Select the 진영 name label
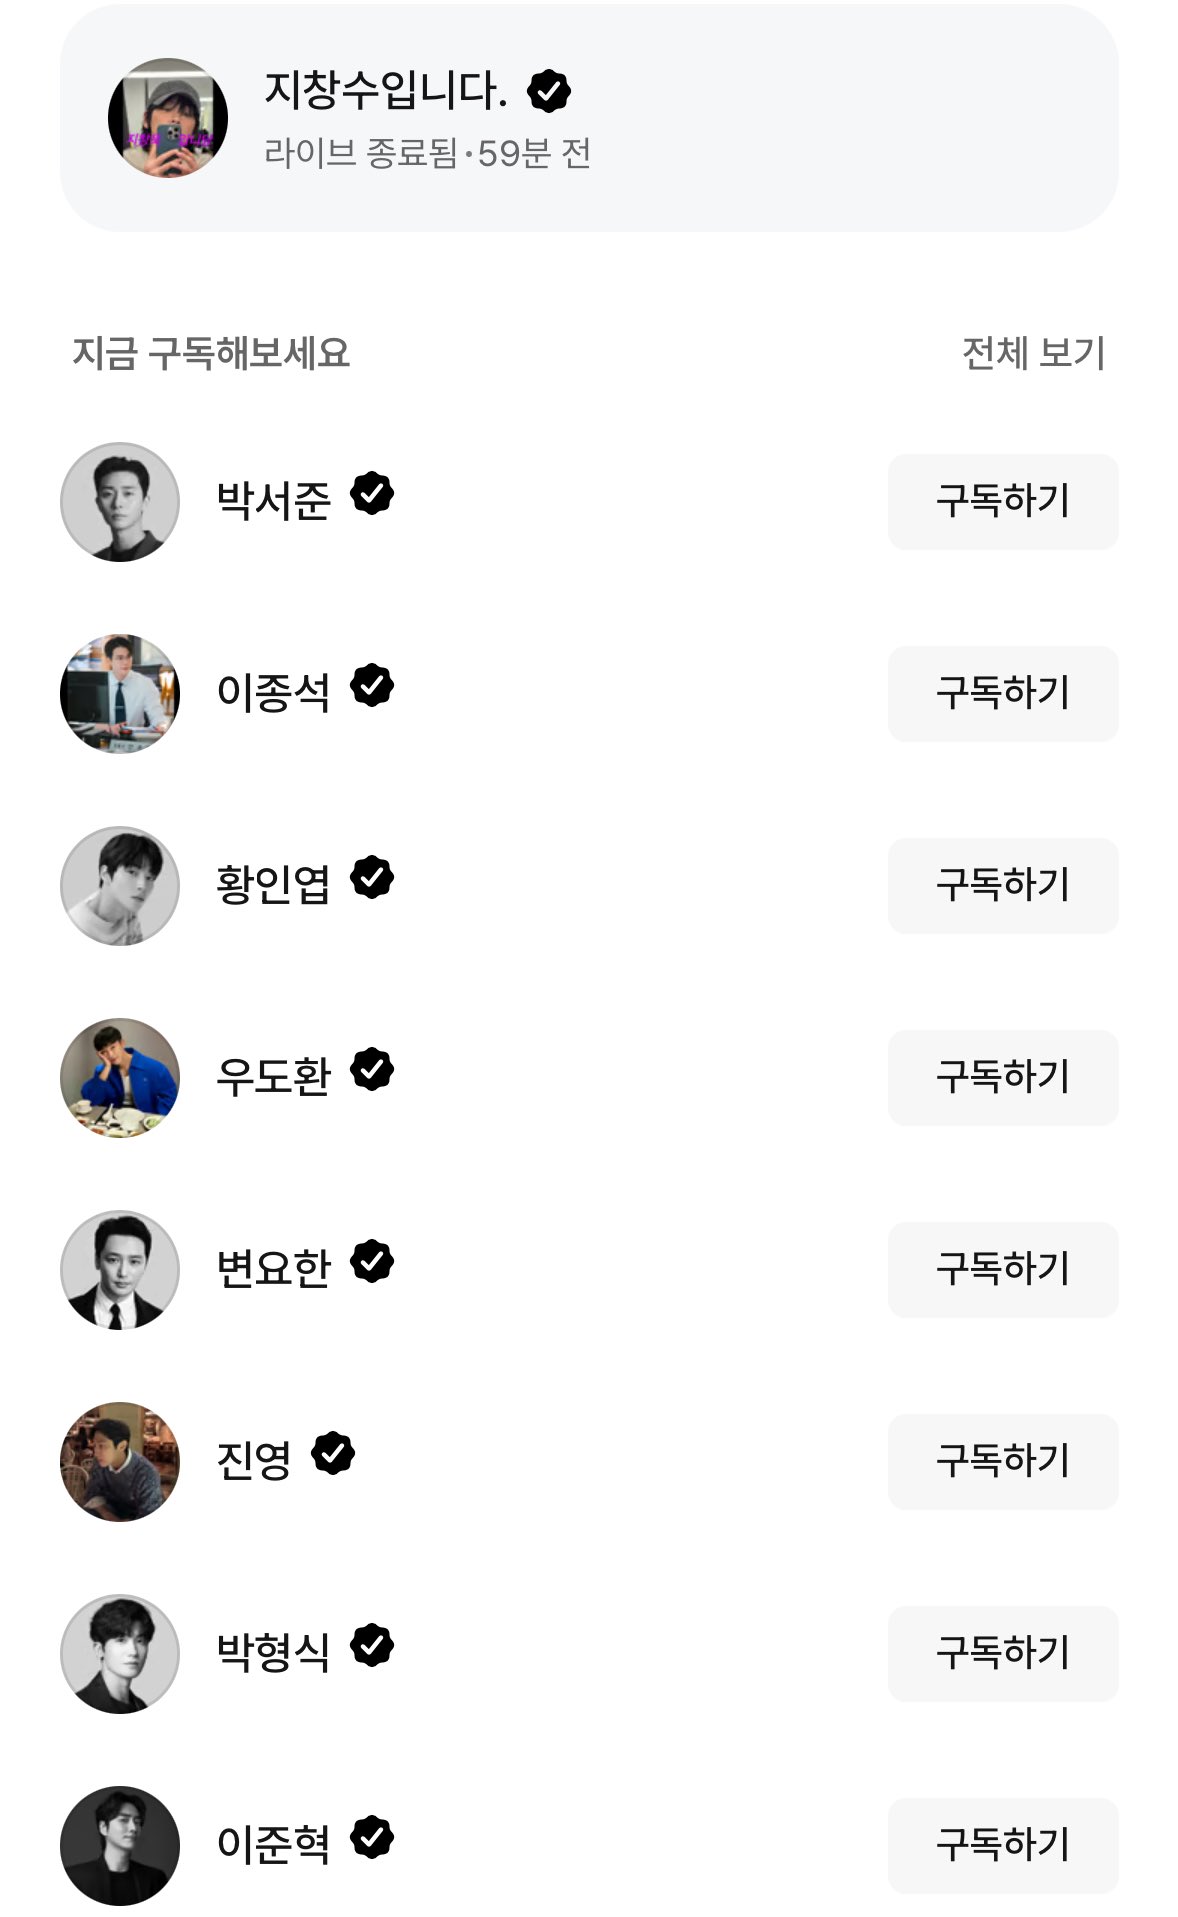 (x=254, y=1461)
